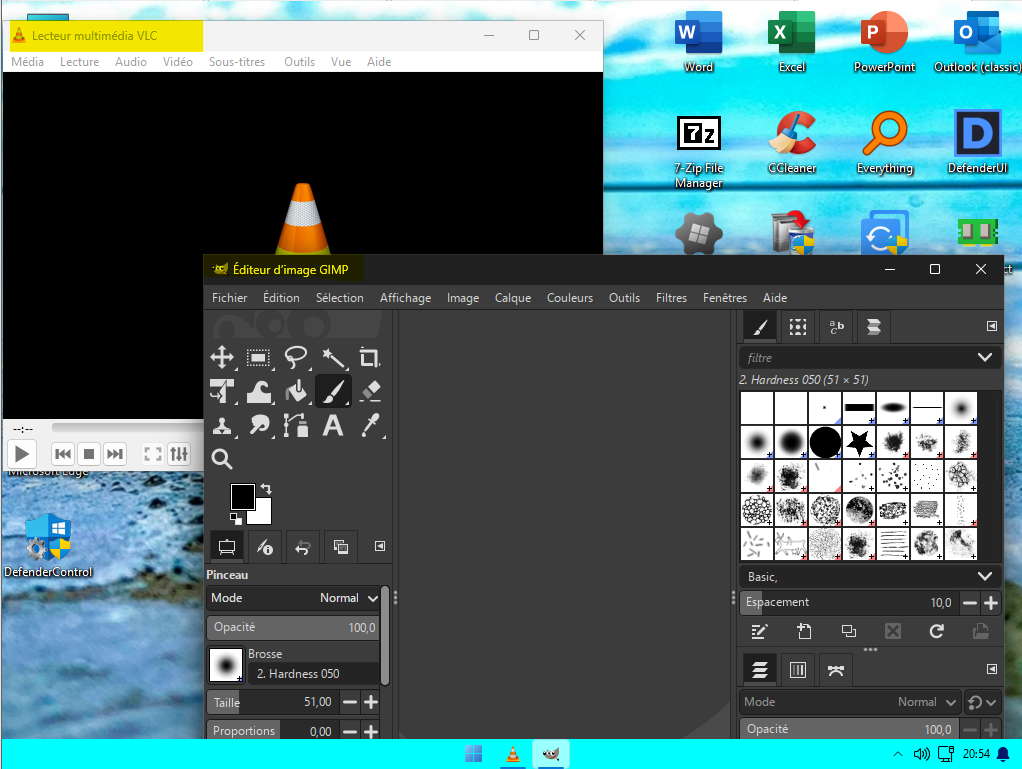Switch to the Patterns tab in right dock
This screenshot has height=769, width=1022.
click(x=798, y=326)
